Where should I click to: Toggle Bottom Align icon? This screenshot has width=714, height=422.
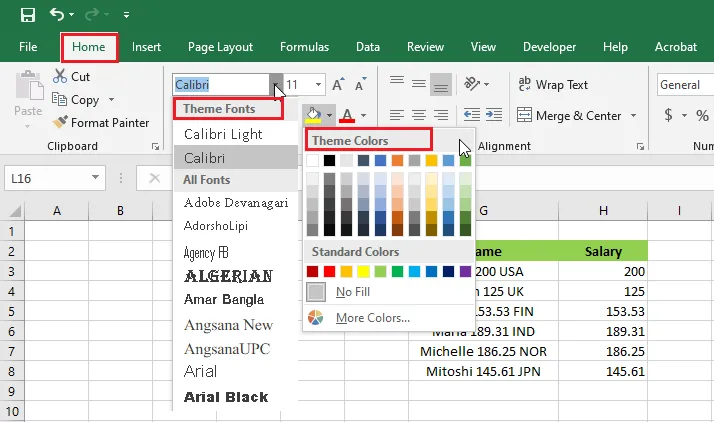click(x=441, y=85)
